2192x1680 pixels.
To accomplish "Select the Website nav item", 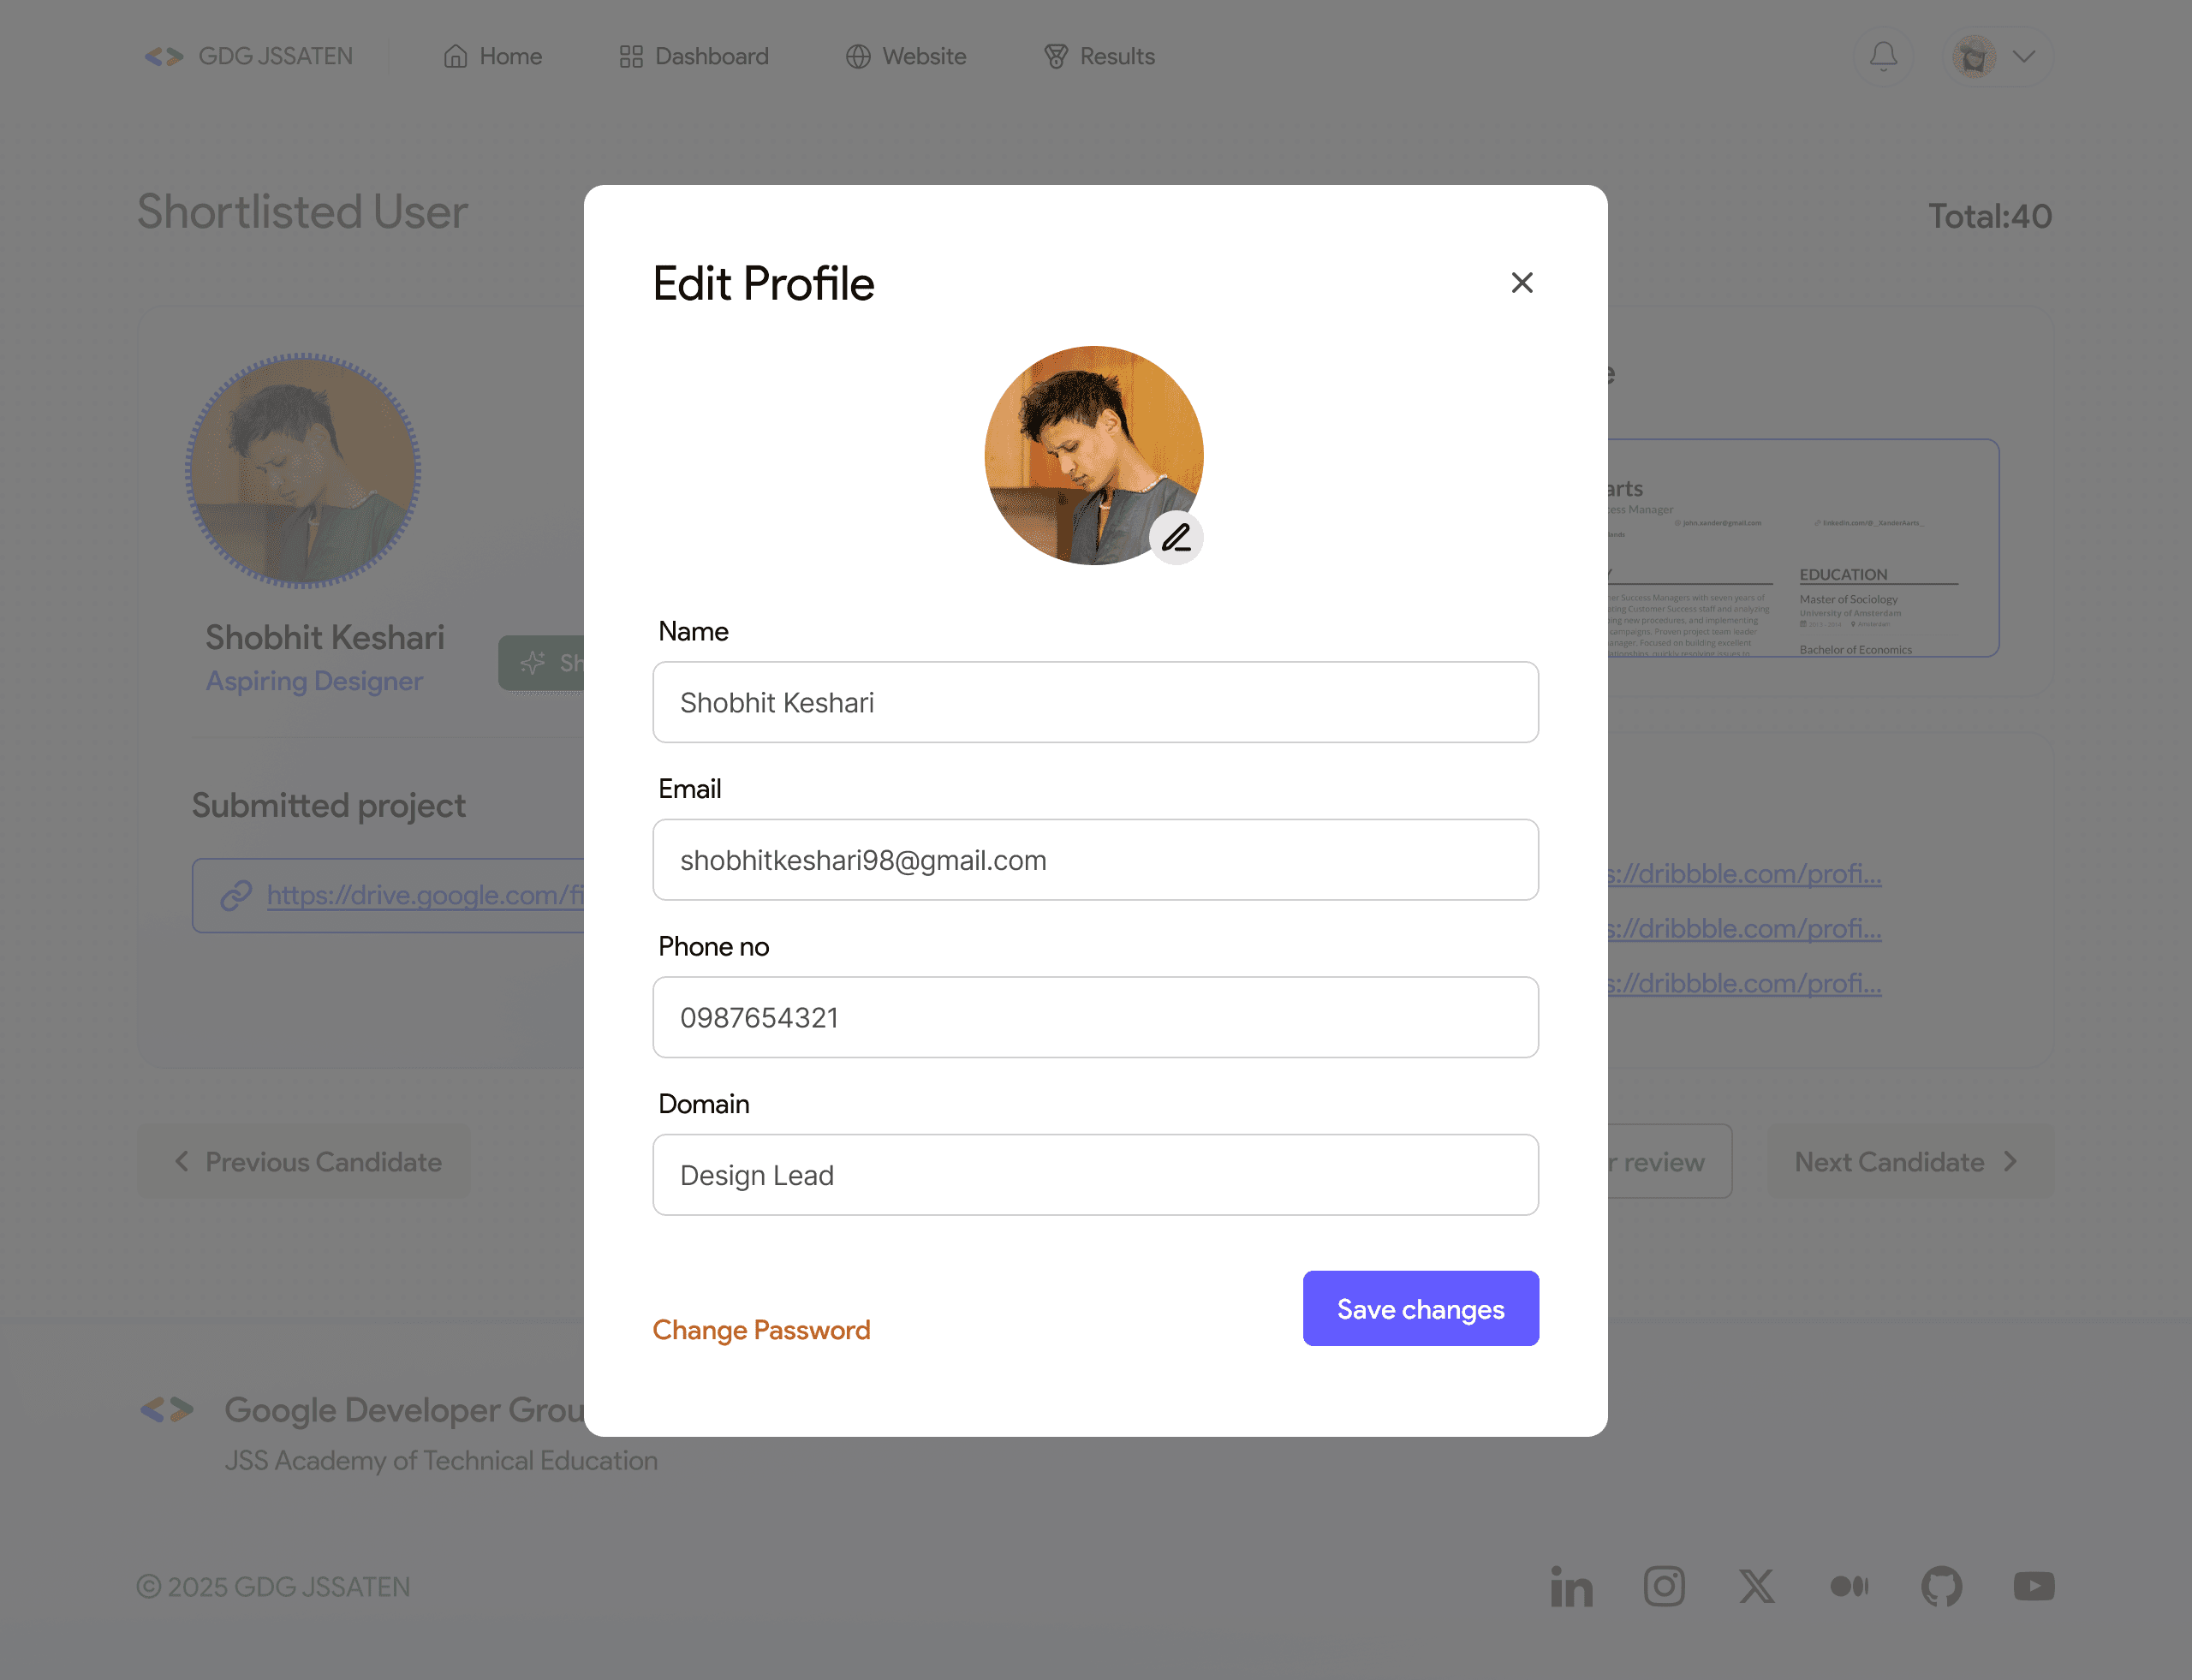I will pyautogui.click(x=906, y=56).
